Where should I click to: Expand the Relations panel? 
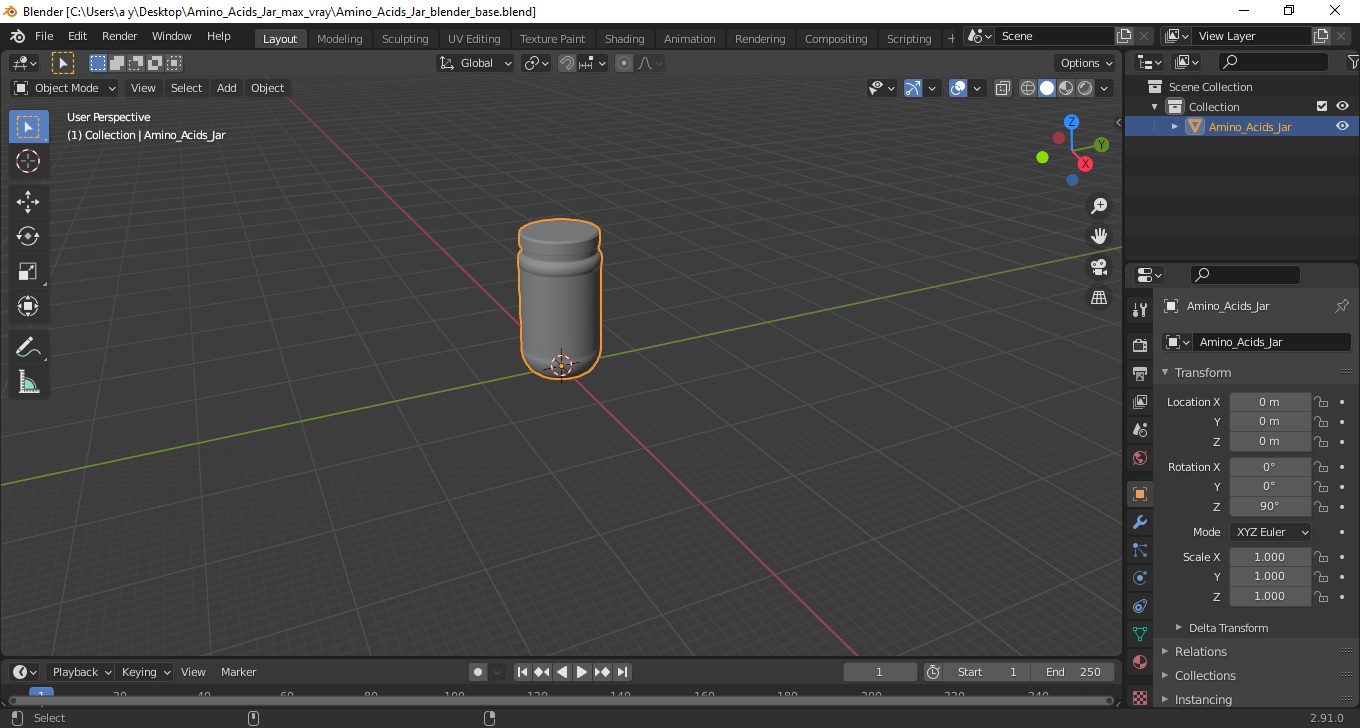[x=1165, y=652]
